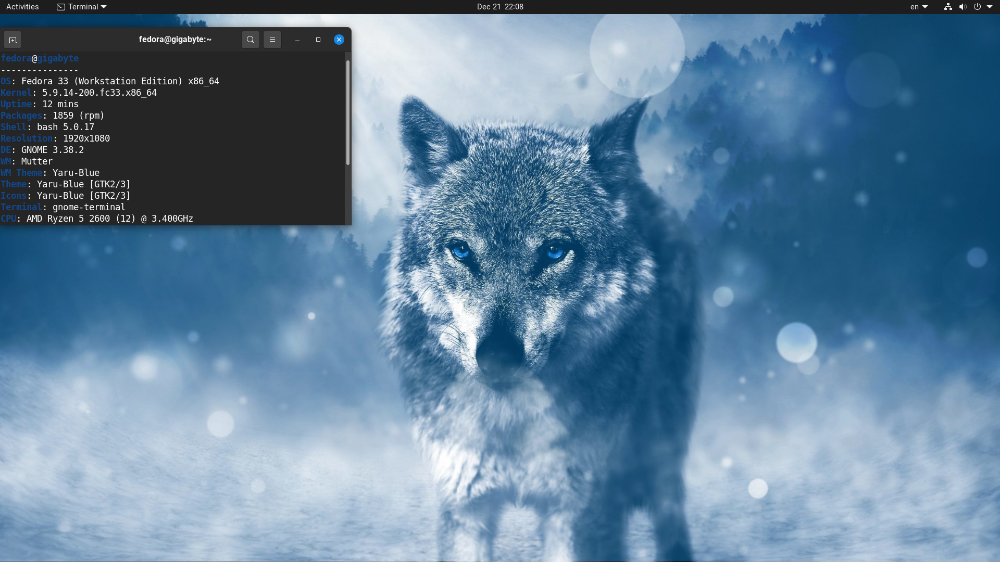Click the fedora@gigabyte:~ window title

pyautogui.click(x=175, y=40)
